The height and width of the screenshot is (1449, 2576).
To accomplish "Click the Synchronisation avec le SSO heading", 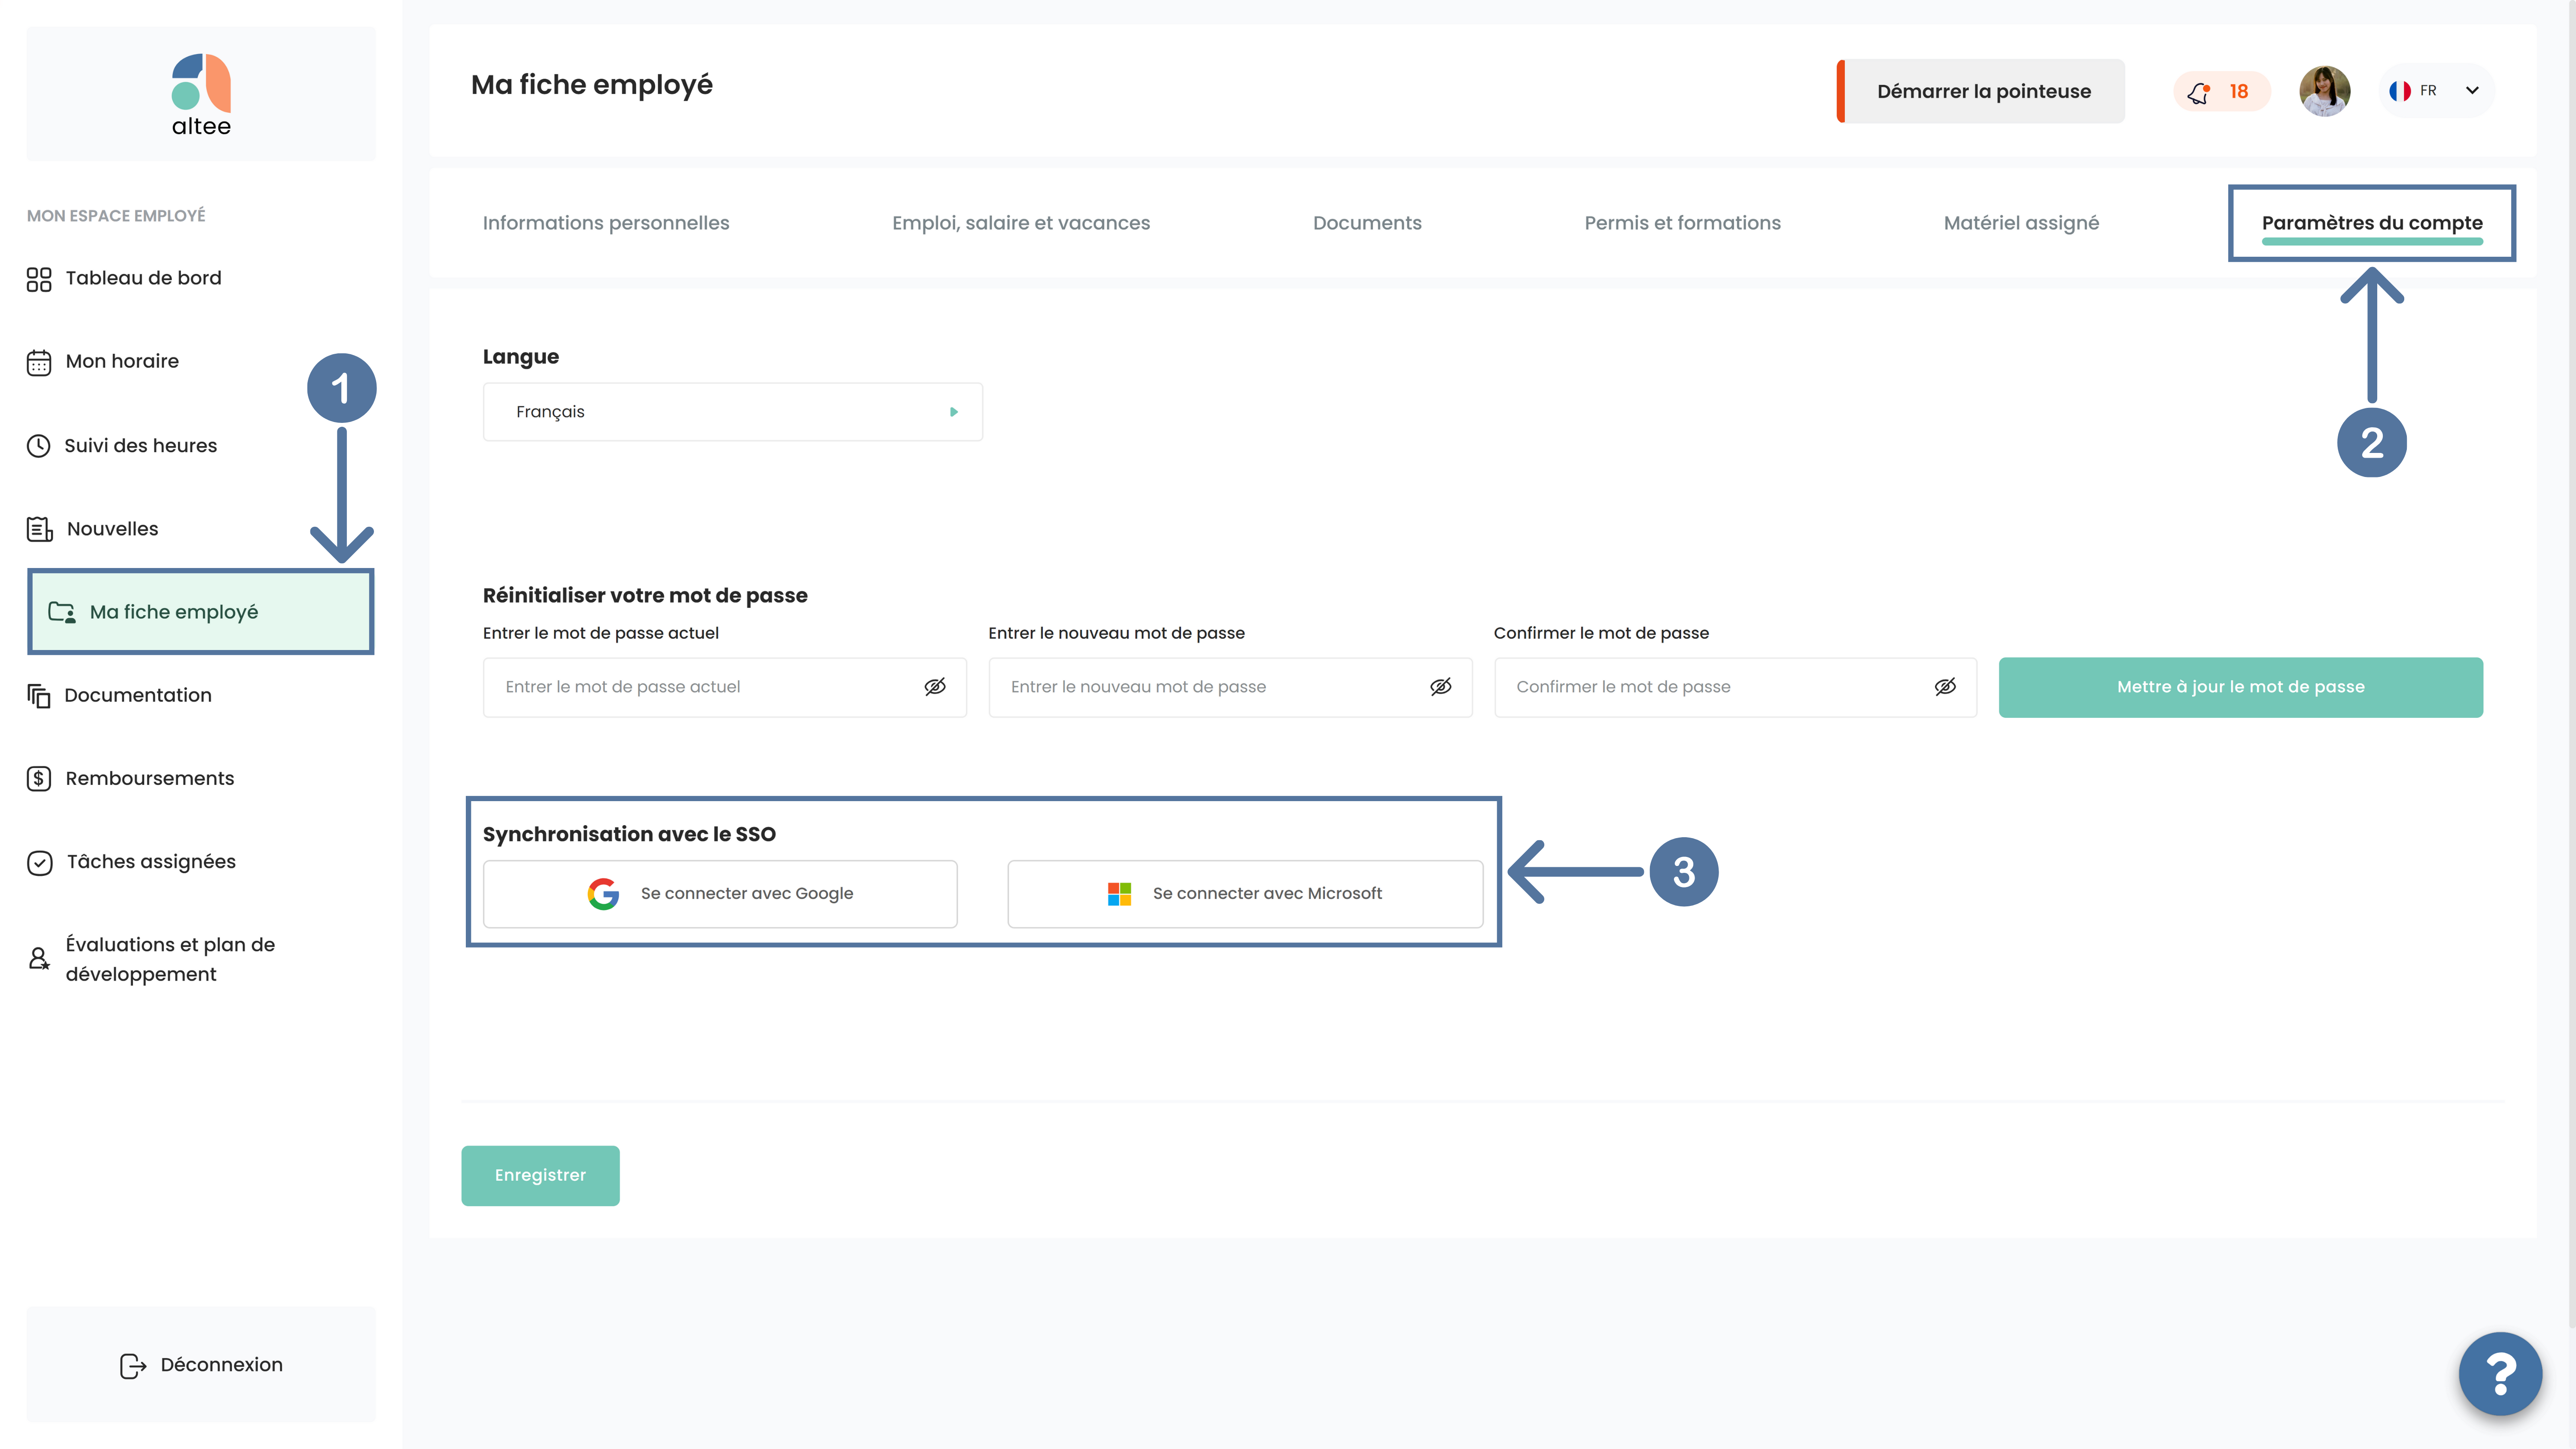I will point(629,834).
